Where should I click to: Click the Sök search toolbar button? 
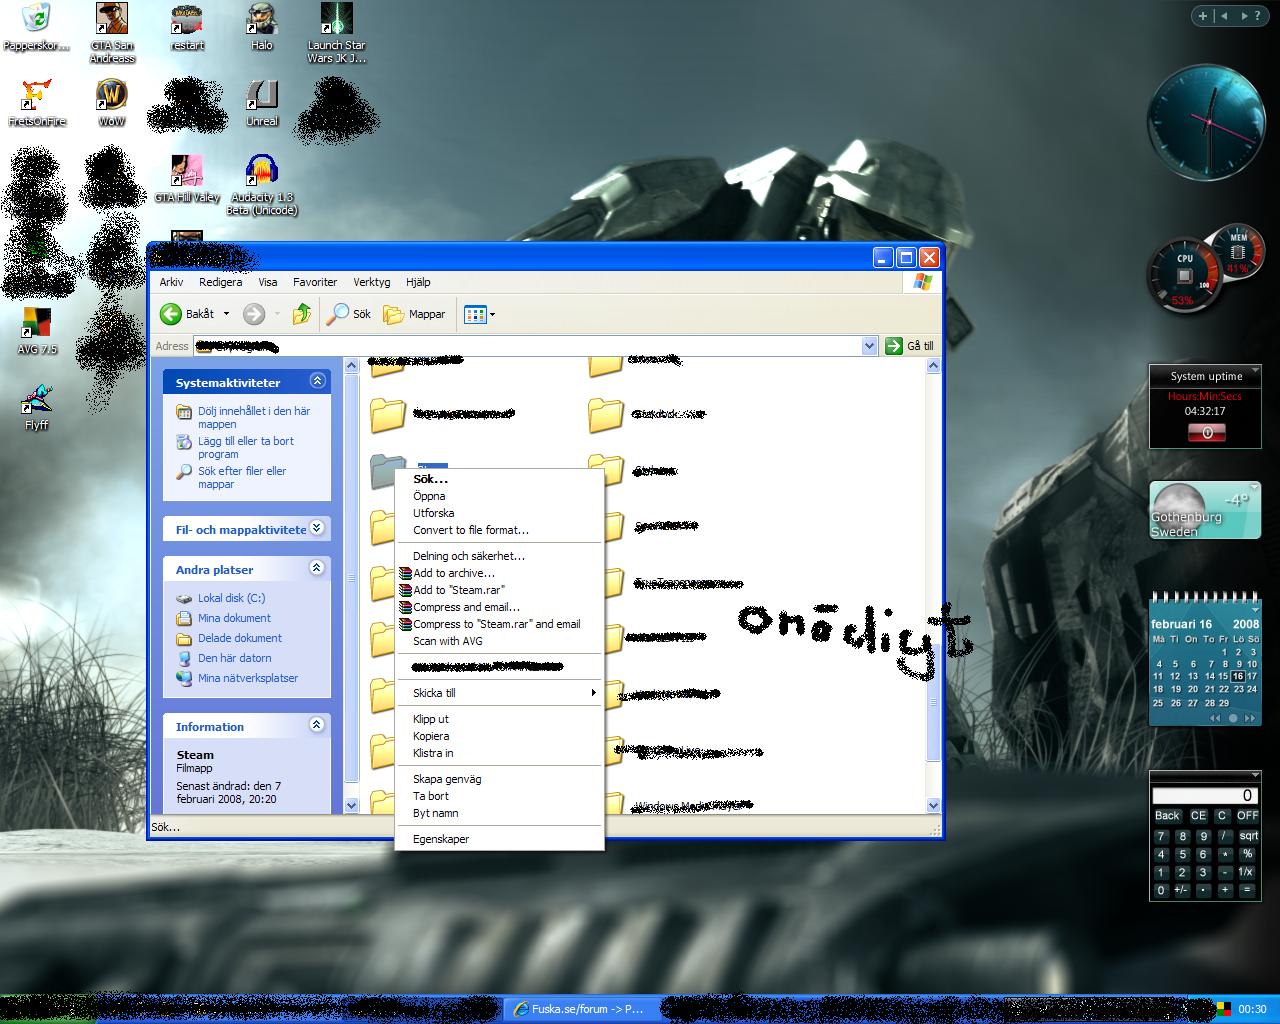pos(350,314)
